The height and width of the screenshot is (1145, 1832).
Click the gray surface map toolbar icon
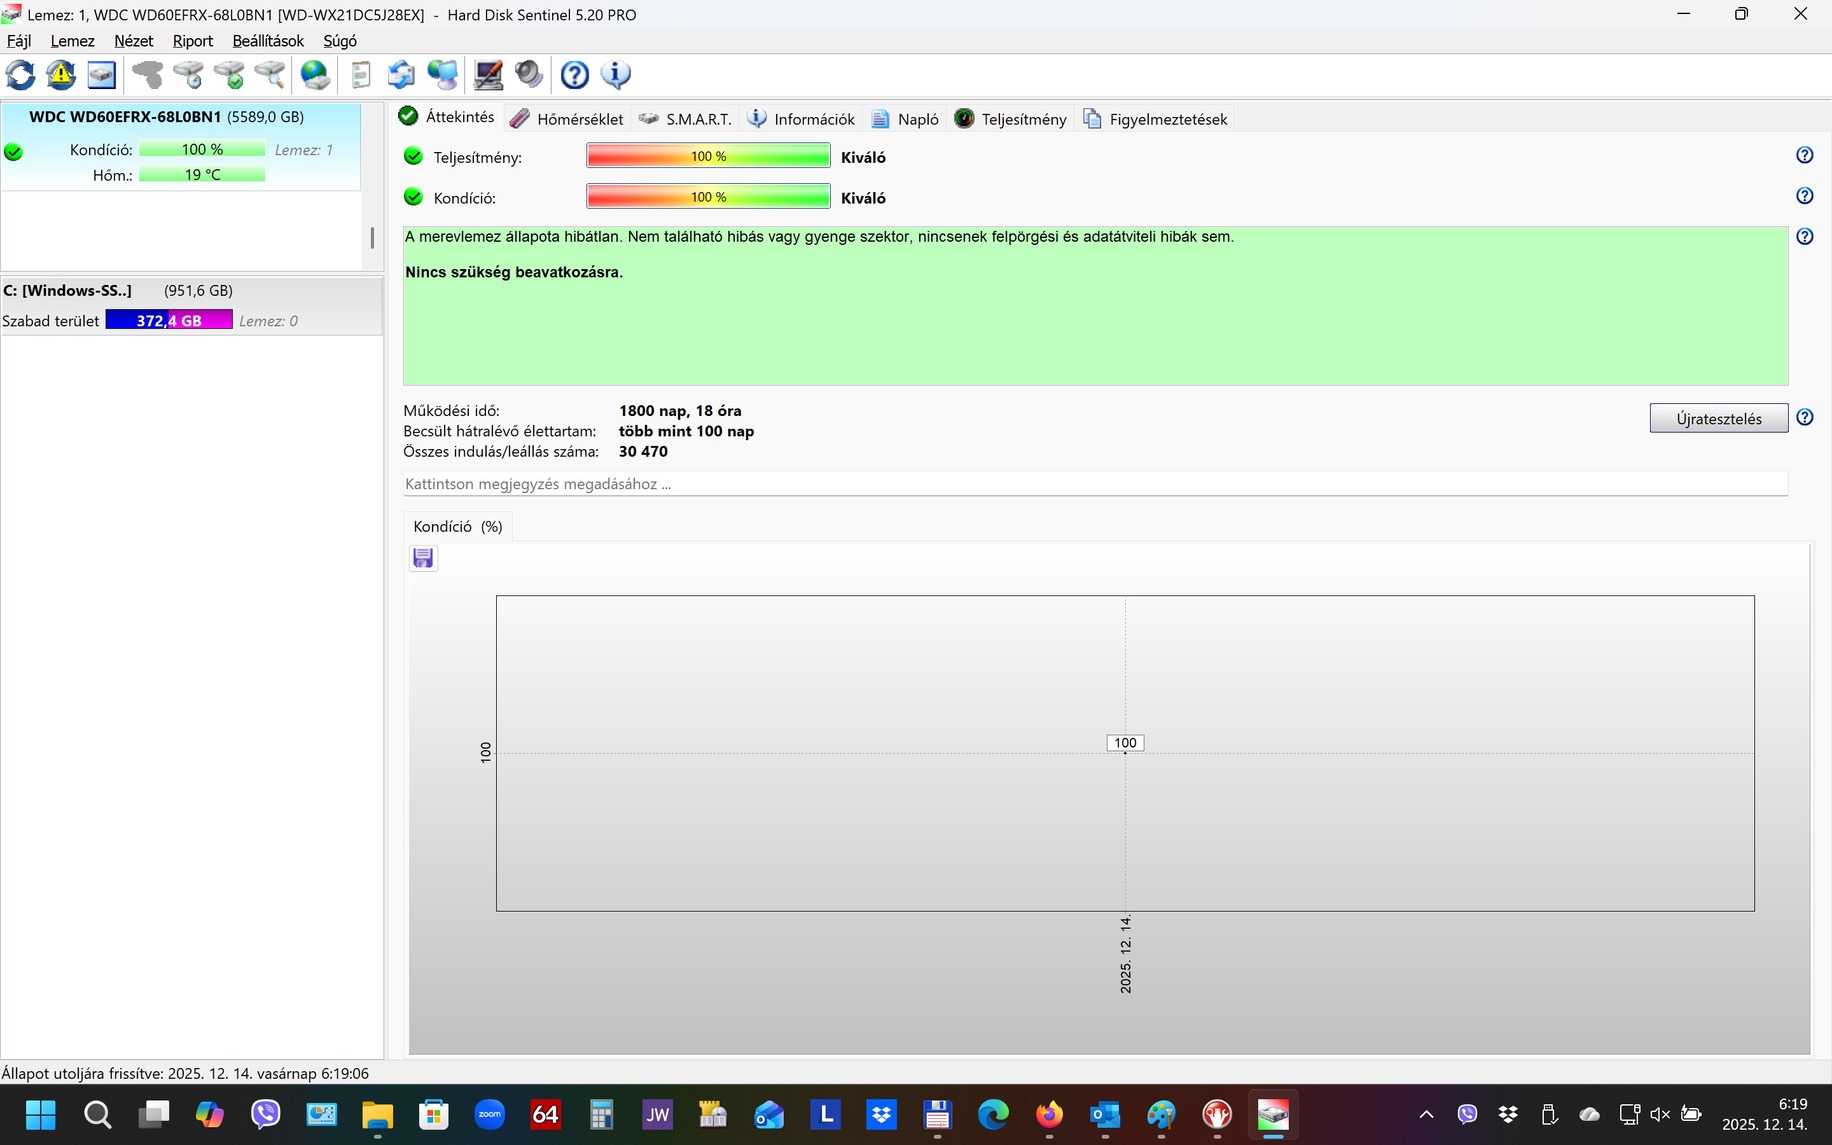point(148,75)
